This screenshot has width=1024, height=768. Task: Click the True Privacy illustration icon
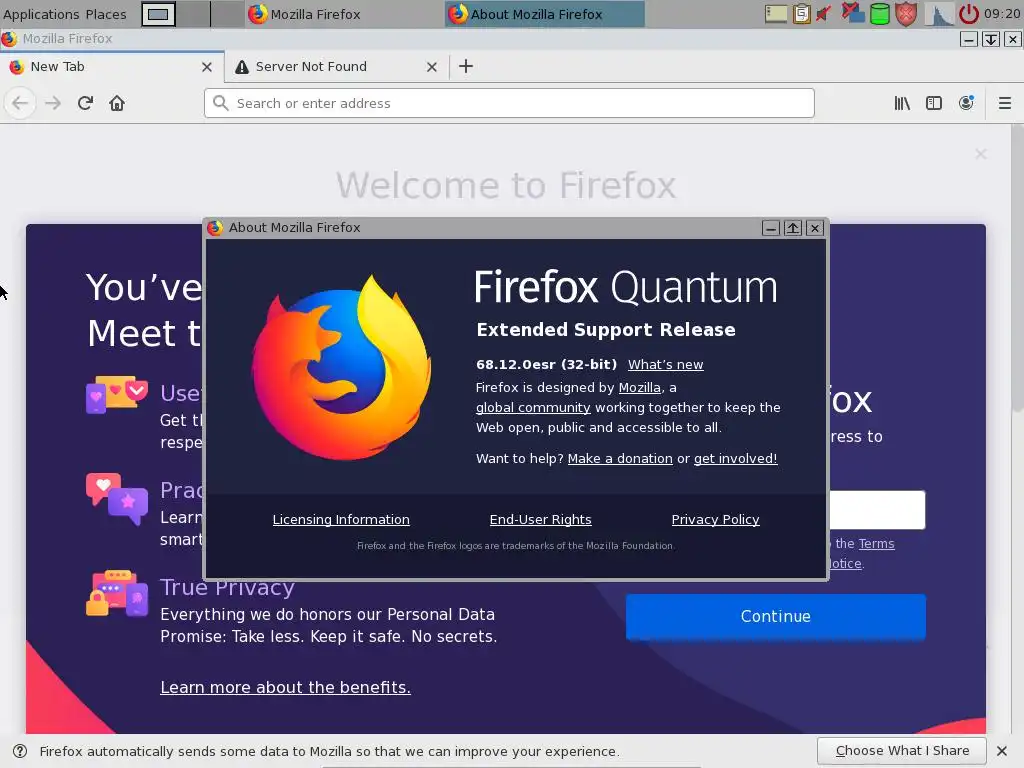117,593
